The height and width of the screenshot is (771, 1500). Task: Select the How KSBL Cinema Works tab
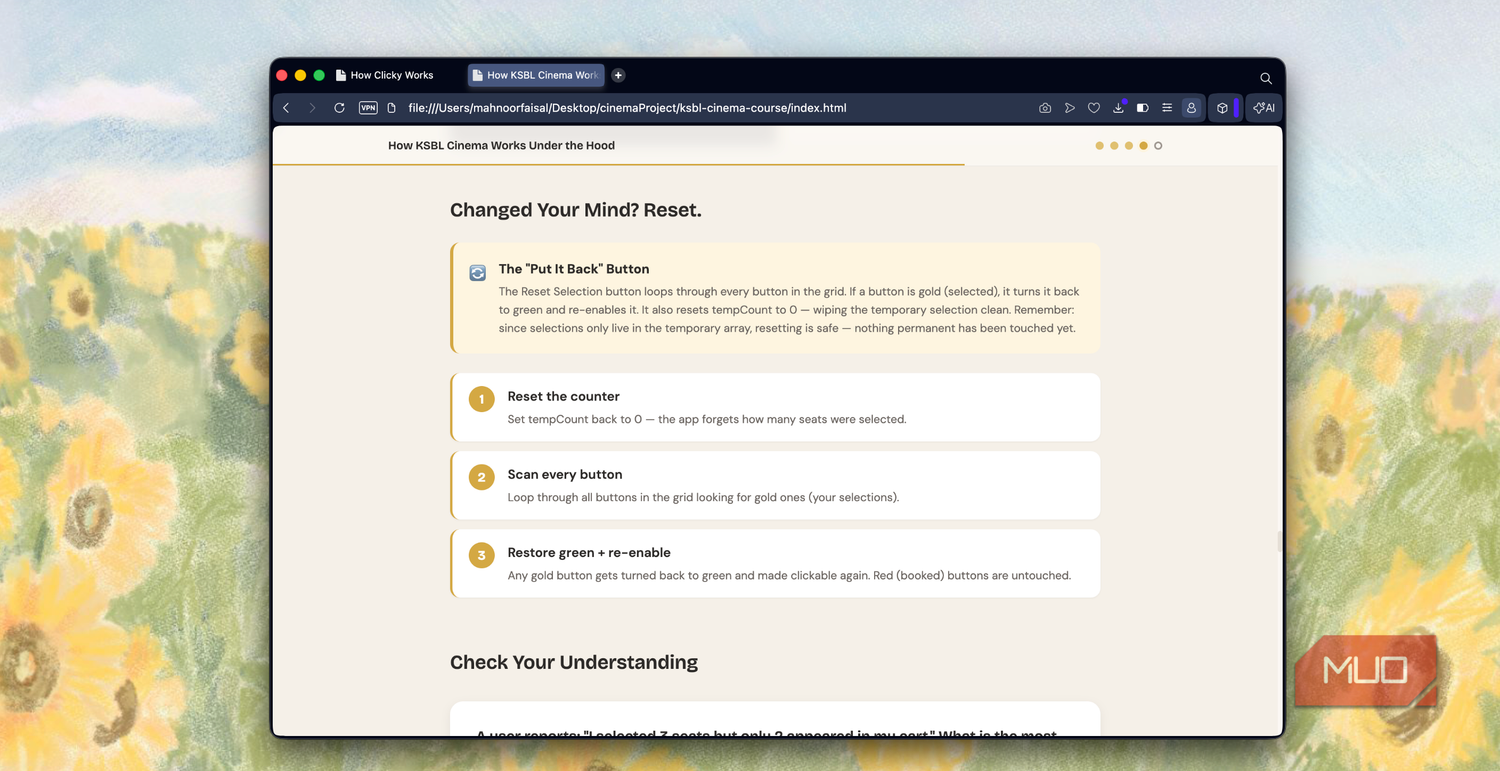(x=536, y=75)
